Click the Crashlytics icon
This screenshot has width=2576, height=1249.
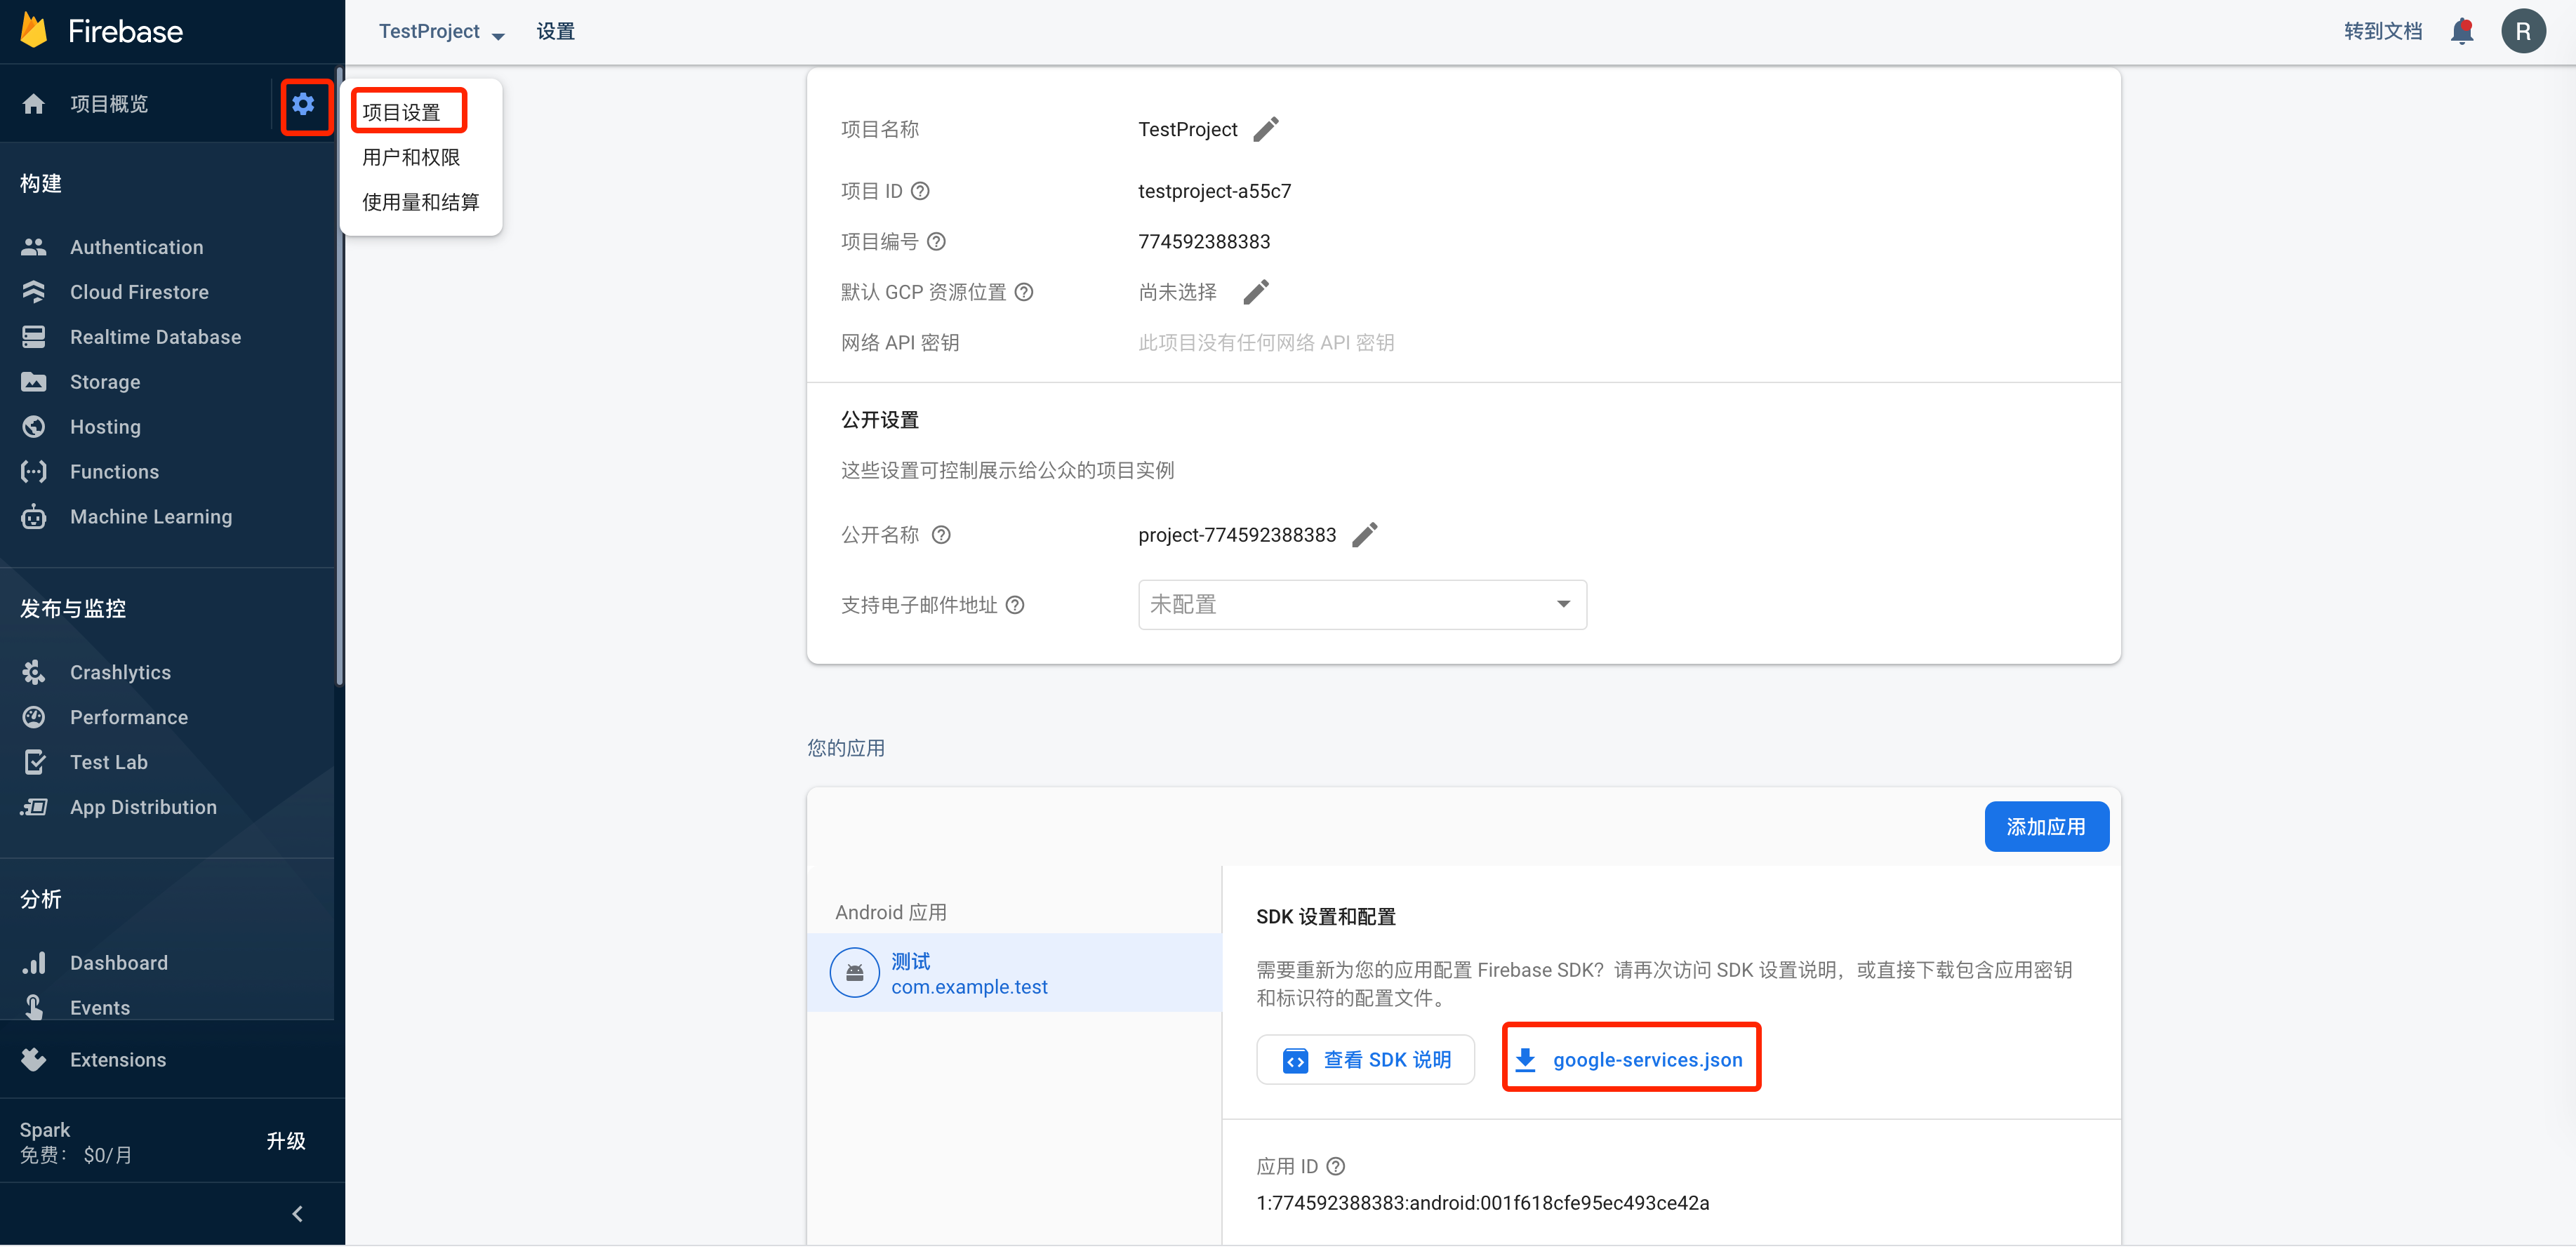pos(34,673)
